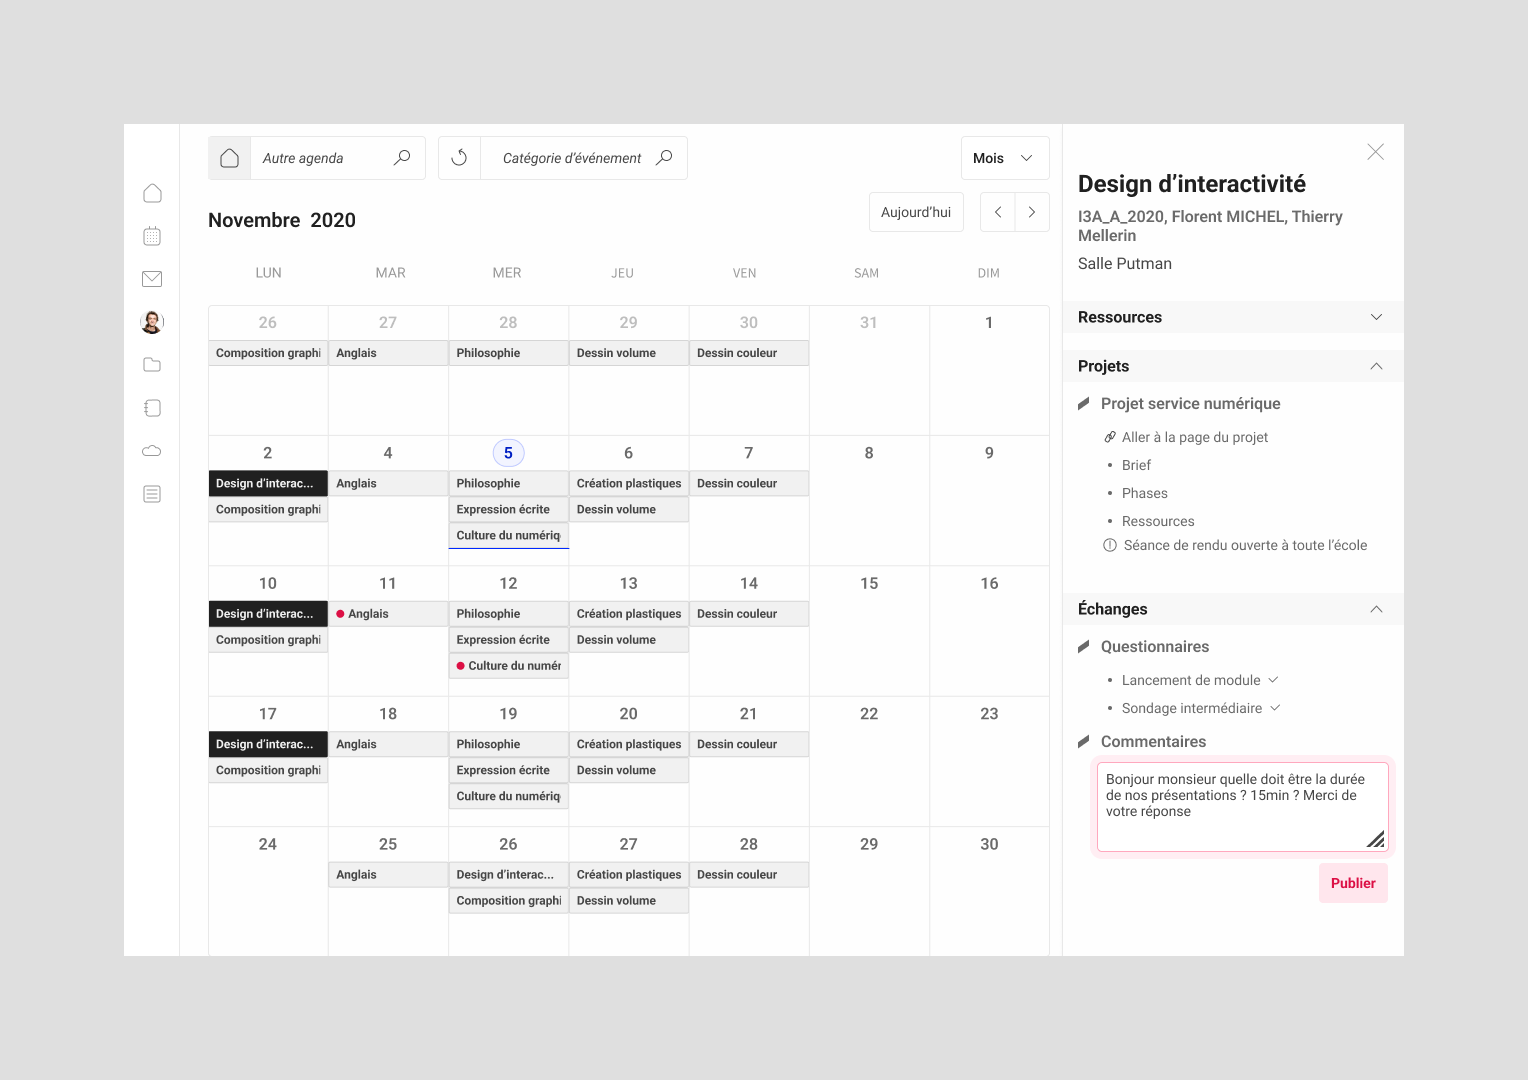Screen dimensions: 1528x1080
Task: Open Culture du numériq event on November 5
Action: coord(508,535)
